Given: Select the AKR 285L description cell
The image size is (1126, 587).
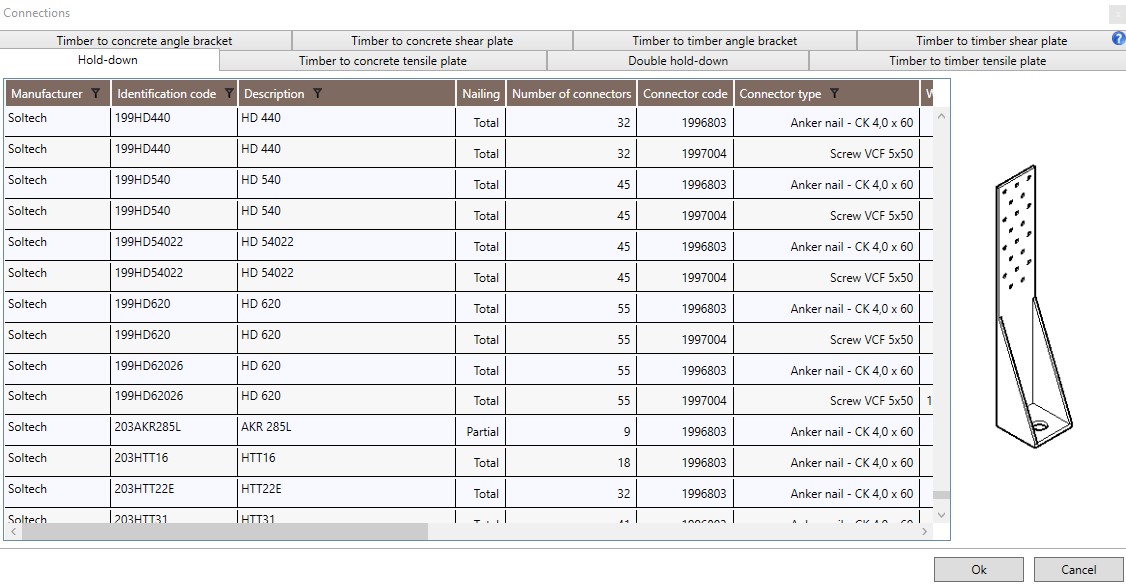Looking at the screenshot, I should 346,430.
